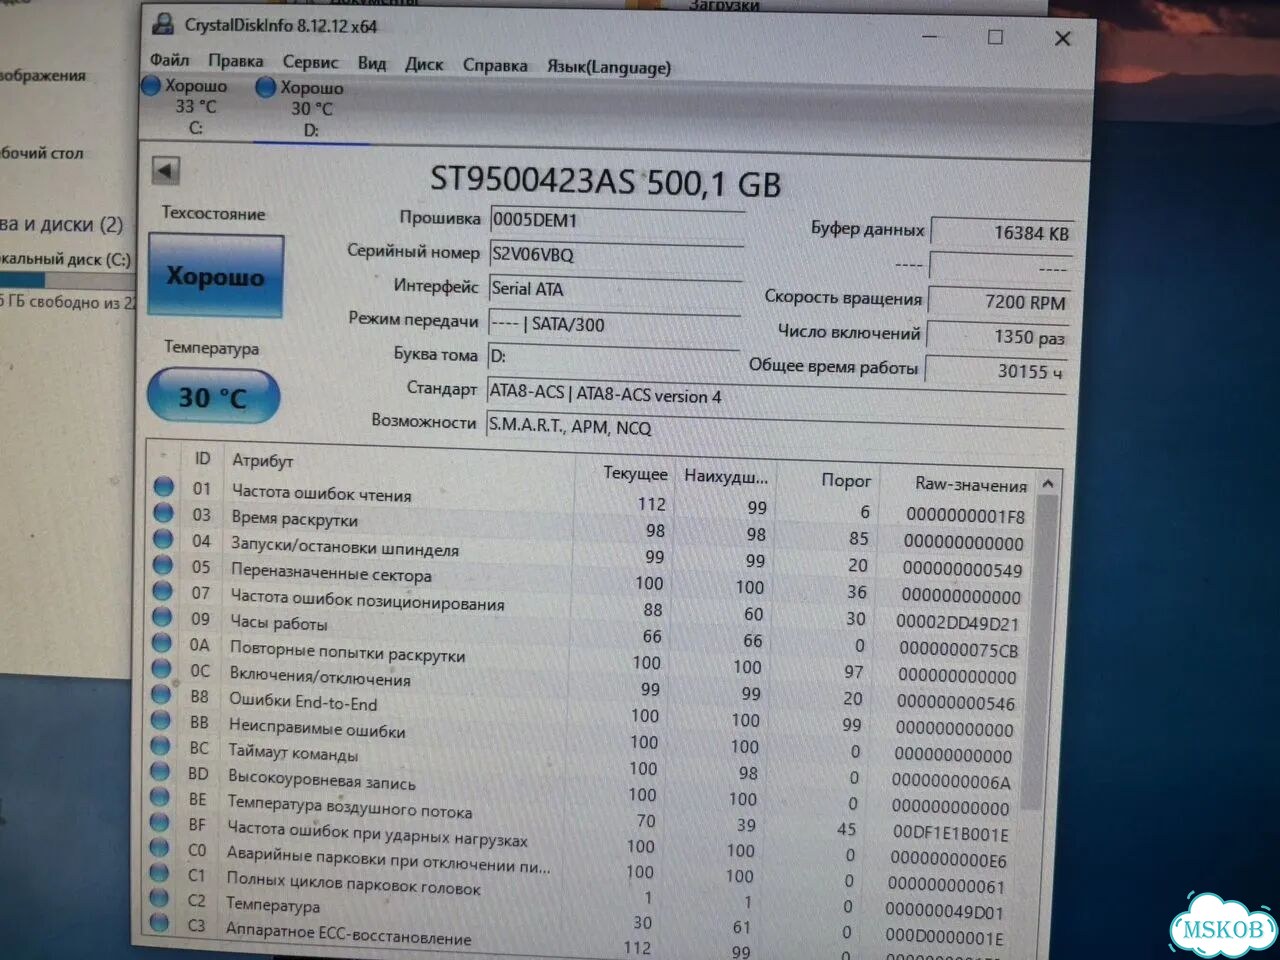The height and width of the screenshot is (960, 1280).
Task: Click raw value 0000000075CB
Action: coord(959,649)
